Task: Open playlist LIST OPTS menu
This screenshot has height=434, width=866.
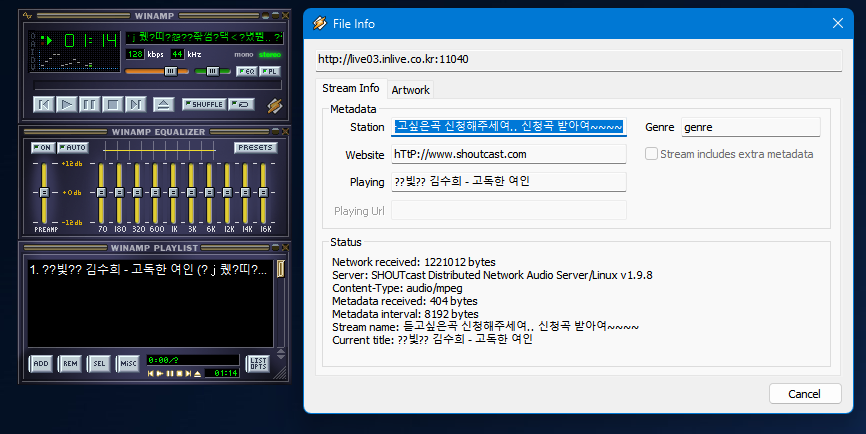Action: [258, 363]
